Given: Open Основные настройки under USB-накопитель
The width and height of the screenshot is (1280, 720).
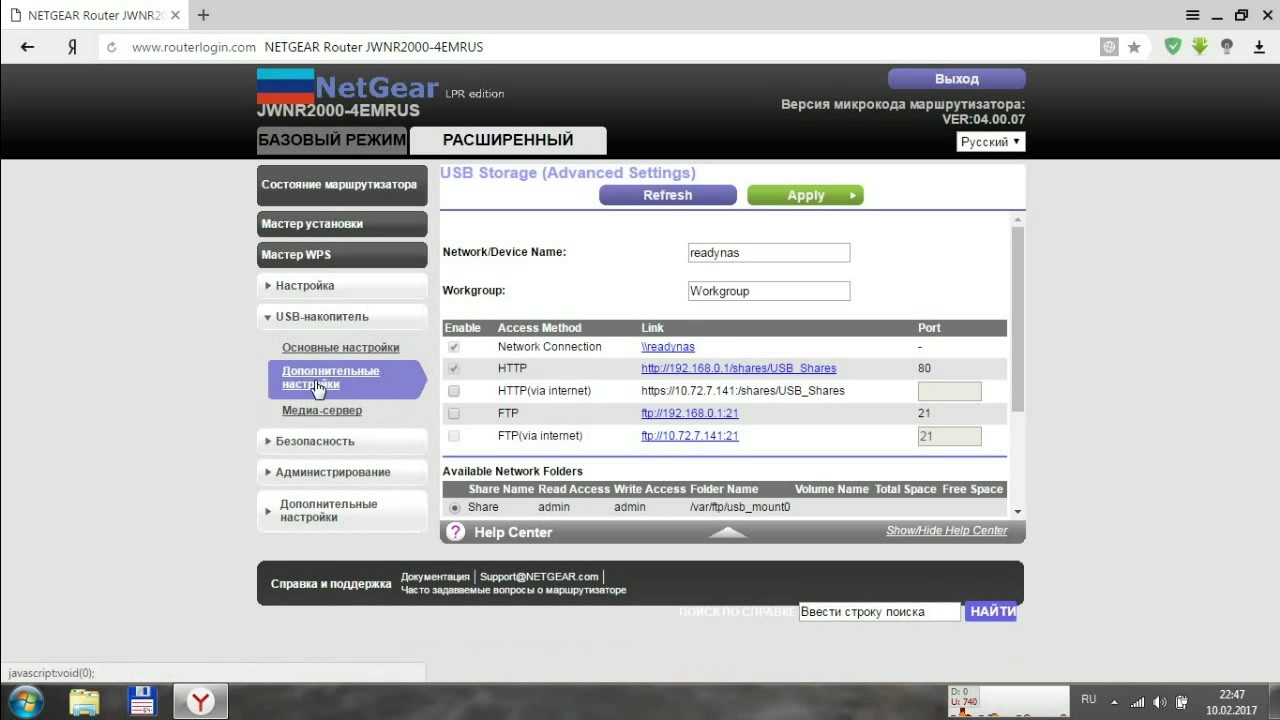Looking at the screenshot, I should pos(340,348).
